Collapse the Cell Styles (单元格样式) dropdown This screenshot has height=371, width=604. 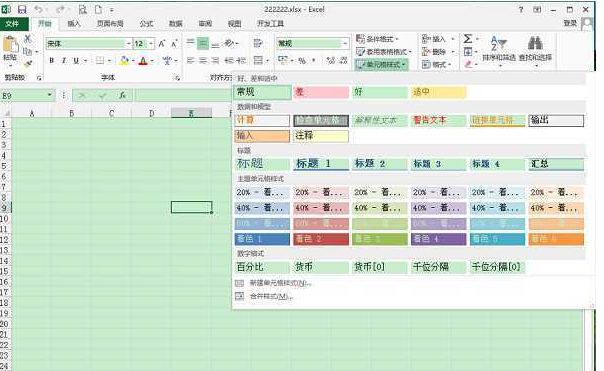click(x=381, y=64)
